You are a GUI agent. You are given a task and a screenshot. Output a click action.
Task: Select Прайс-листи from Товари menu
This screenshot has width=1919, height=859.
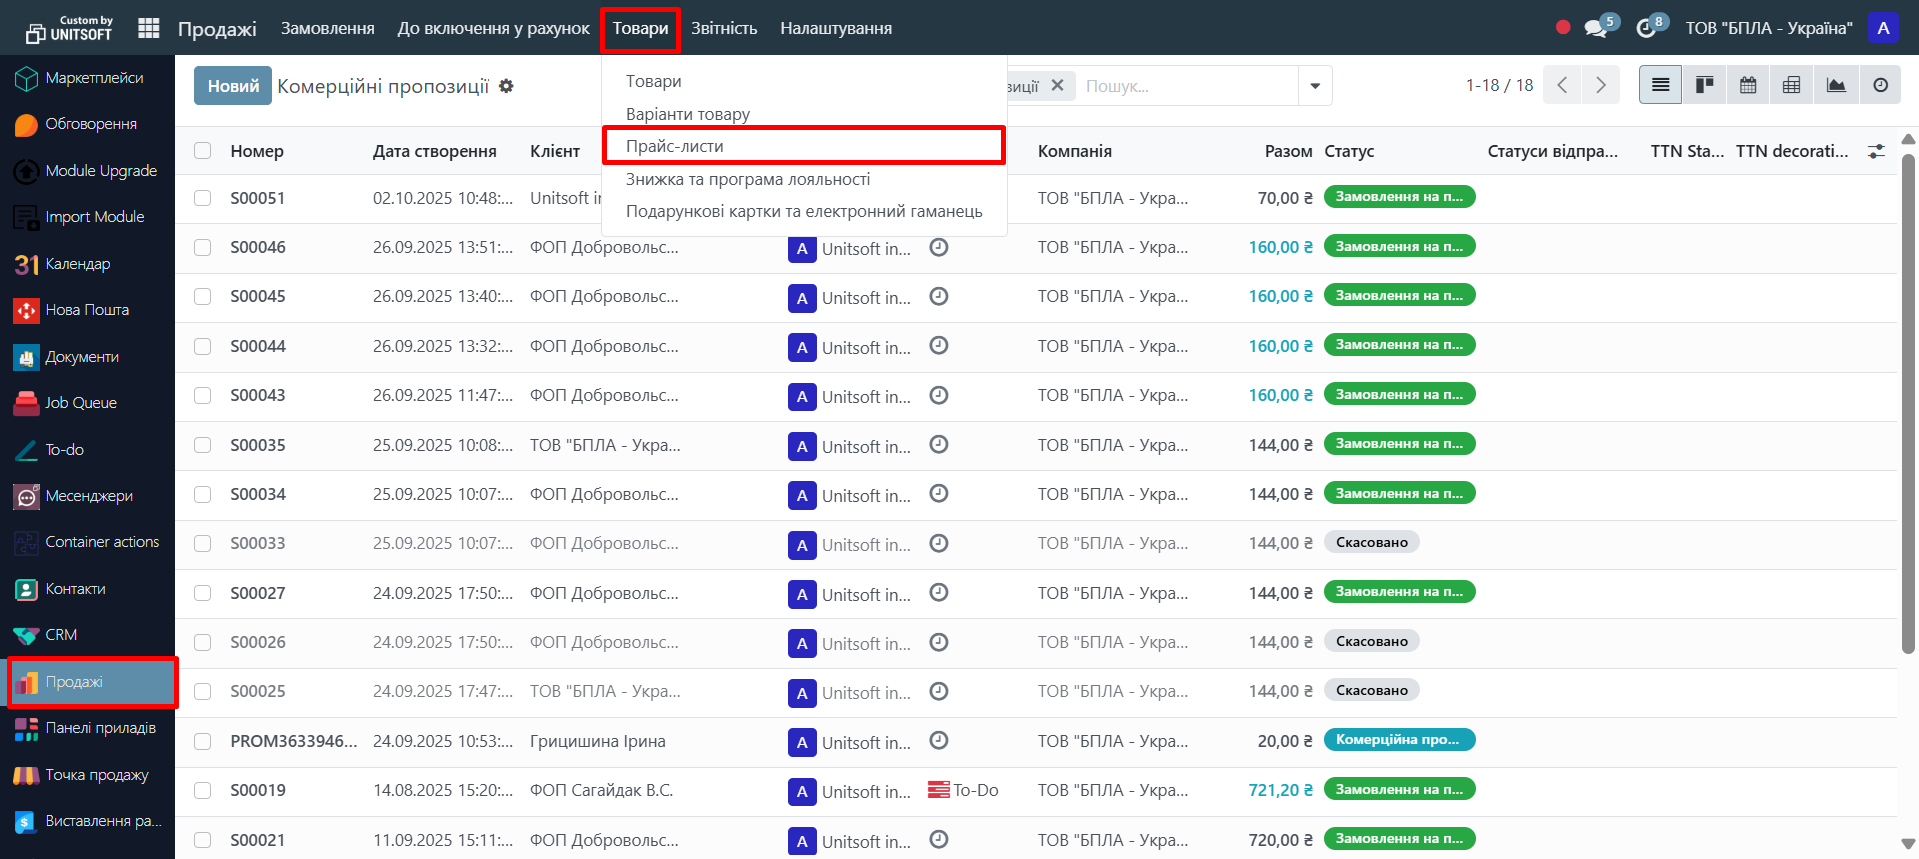pyautogui.click(x=675, y=146)
